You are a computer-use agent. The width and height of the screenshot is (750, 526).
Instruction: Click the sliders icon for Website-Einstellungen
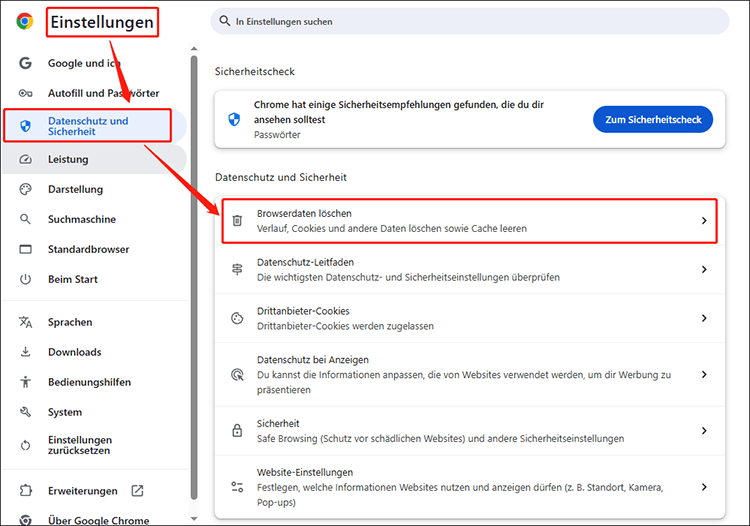pos(237,487)
